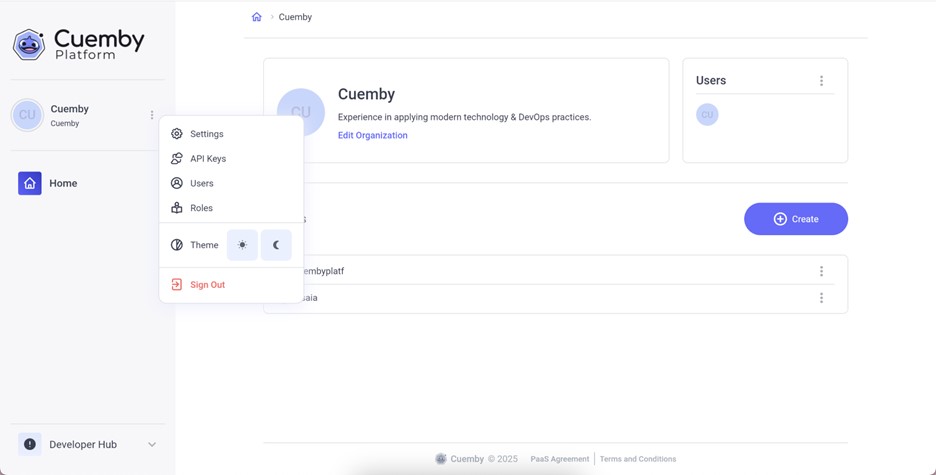Click the Developer Hub icon

[30, 444]
